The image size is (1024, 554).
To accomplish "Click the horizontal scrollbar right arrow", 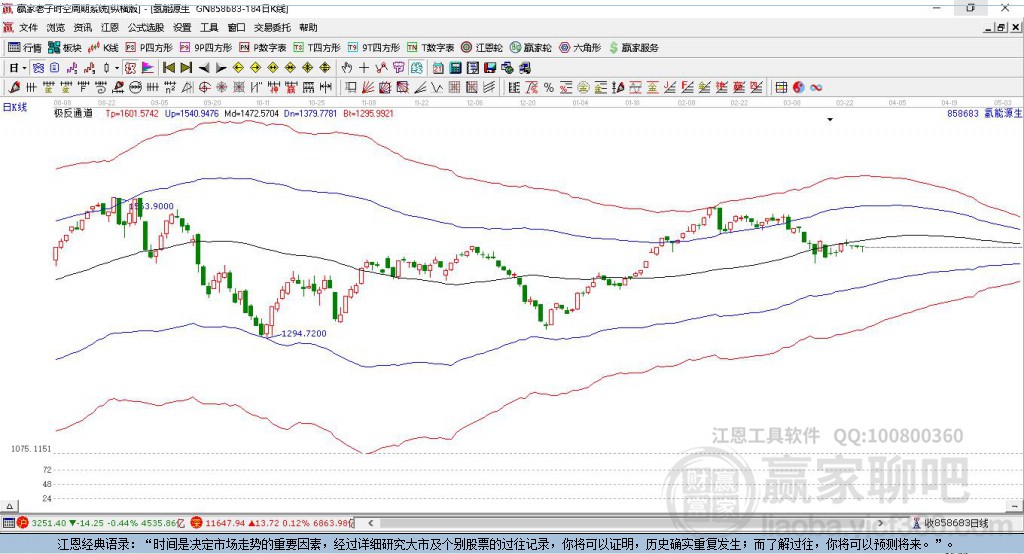I will (880, 523).
